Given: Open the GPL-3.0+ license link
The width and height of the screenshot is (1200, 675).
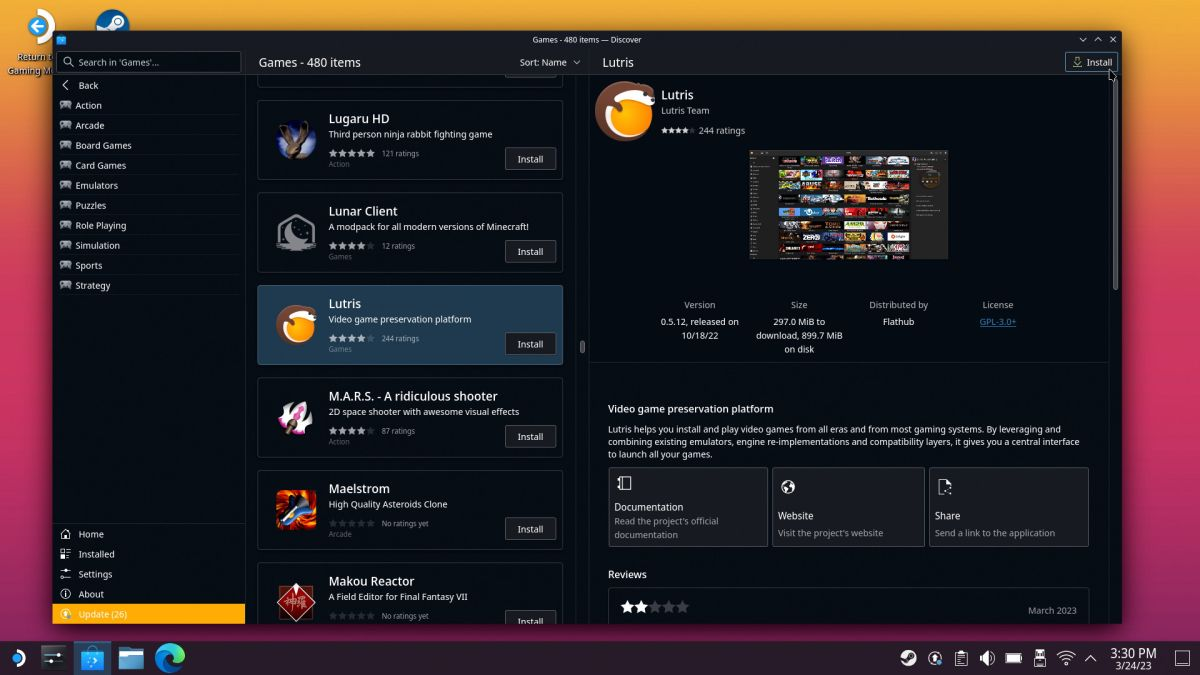Looking at the screenshot, I should click(x=997, y=322).
